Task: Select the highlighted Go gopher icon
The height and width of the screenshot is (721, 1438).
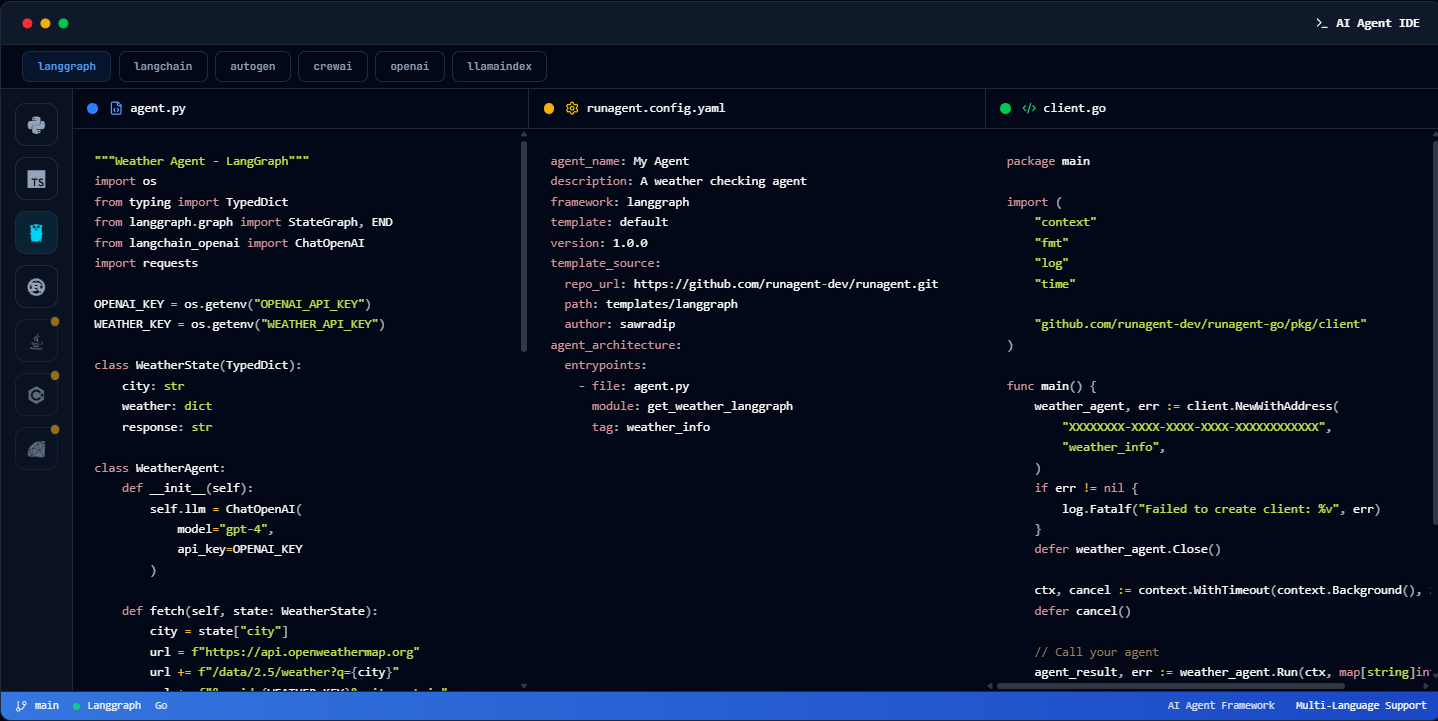Action: tap(36, 232)
